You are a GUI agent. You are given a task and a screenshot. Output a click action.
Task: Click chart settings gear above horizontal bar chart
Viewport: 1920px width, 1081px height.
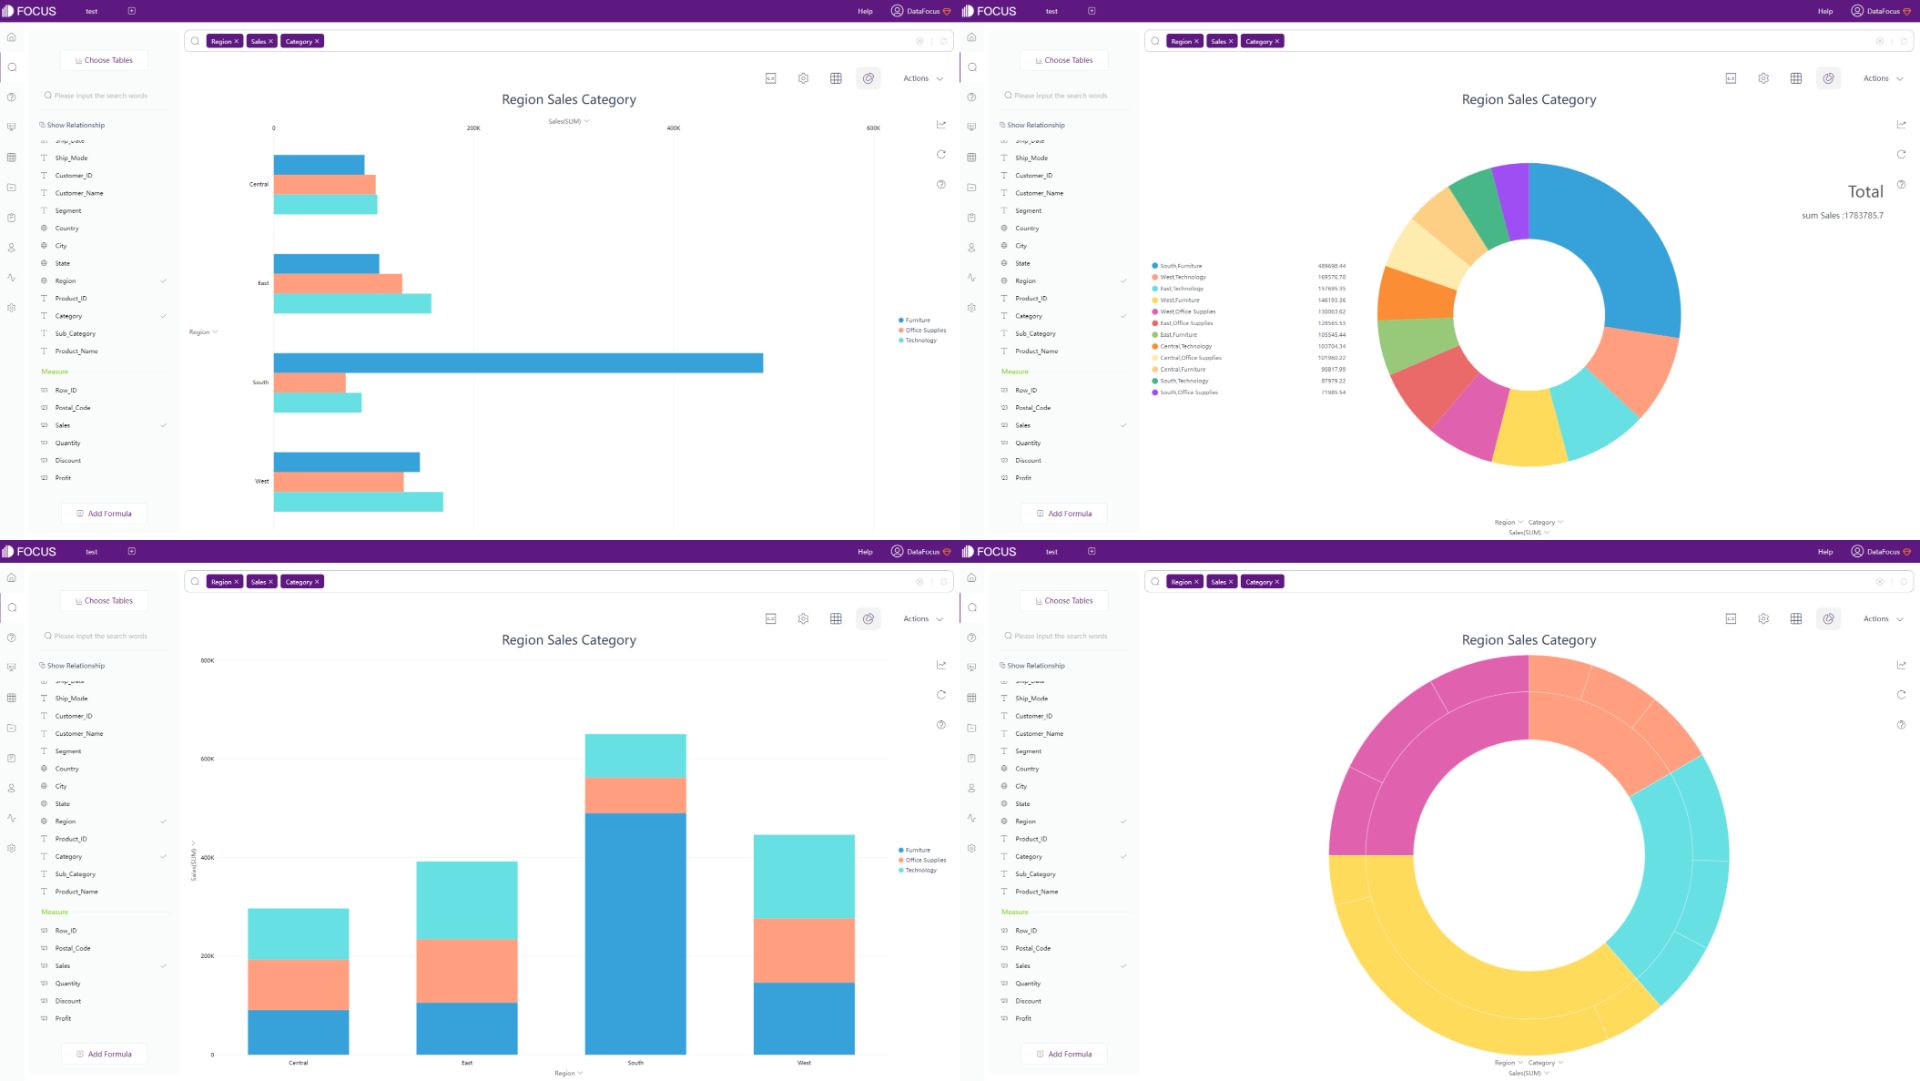(803, 78)
